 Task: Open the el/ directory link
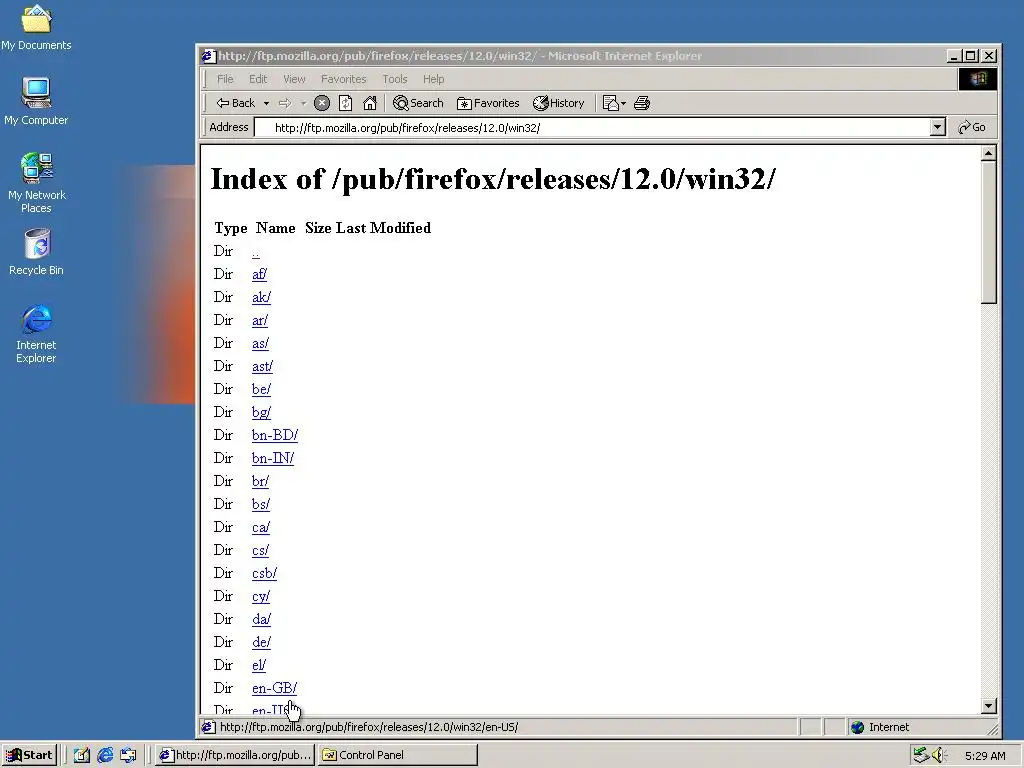point(259,665)
